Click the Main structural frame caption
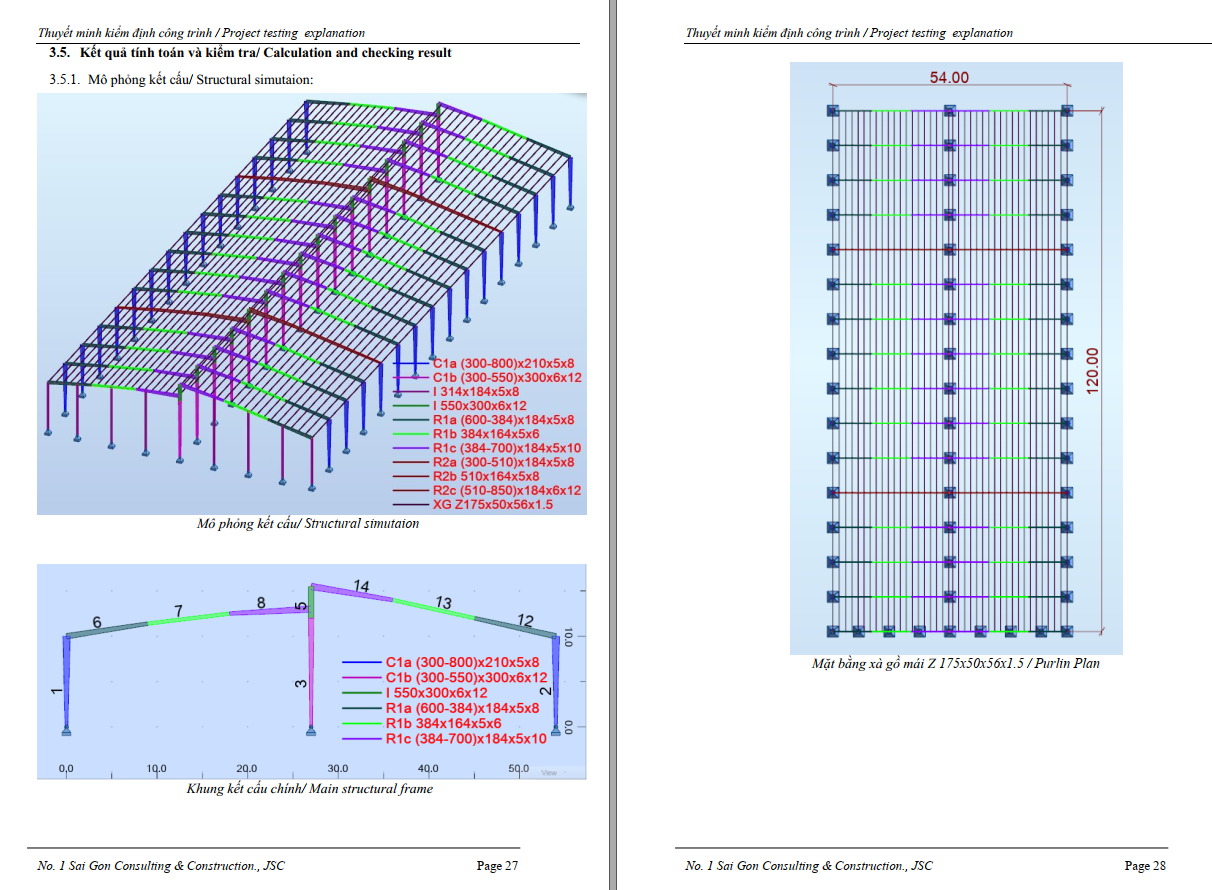Viewport: 1212px width, 890px height. tap(310, 789)
